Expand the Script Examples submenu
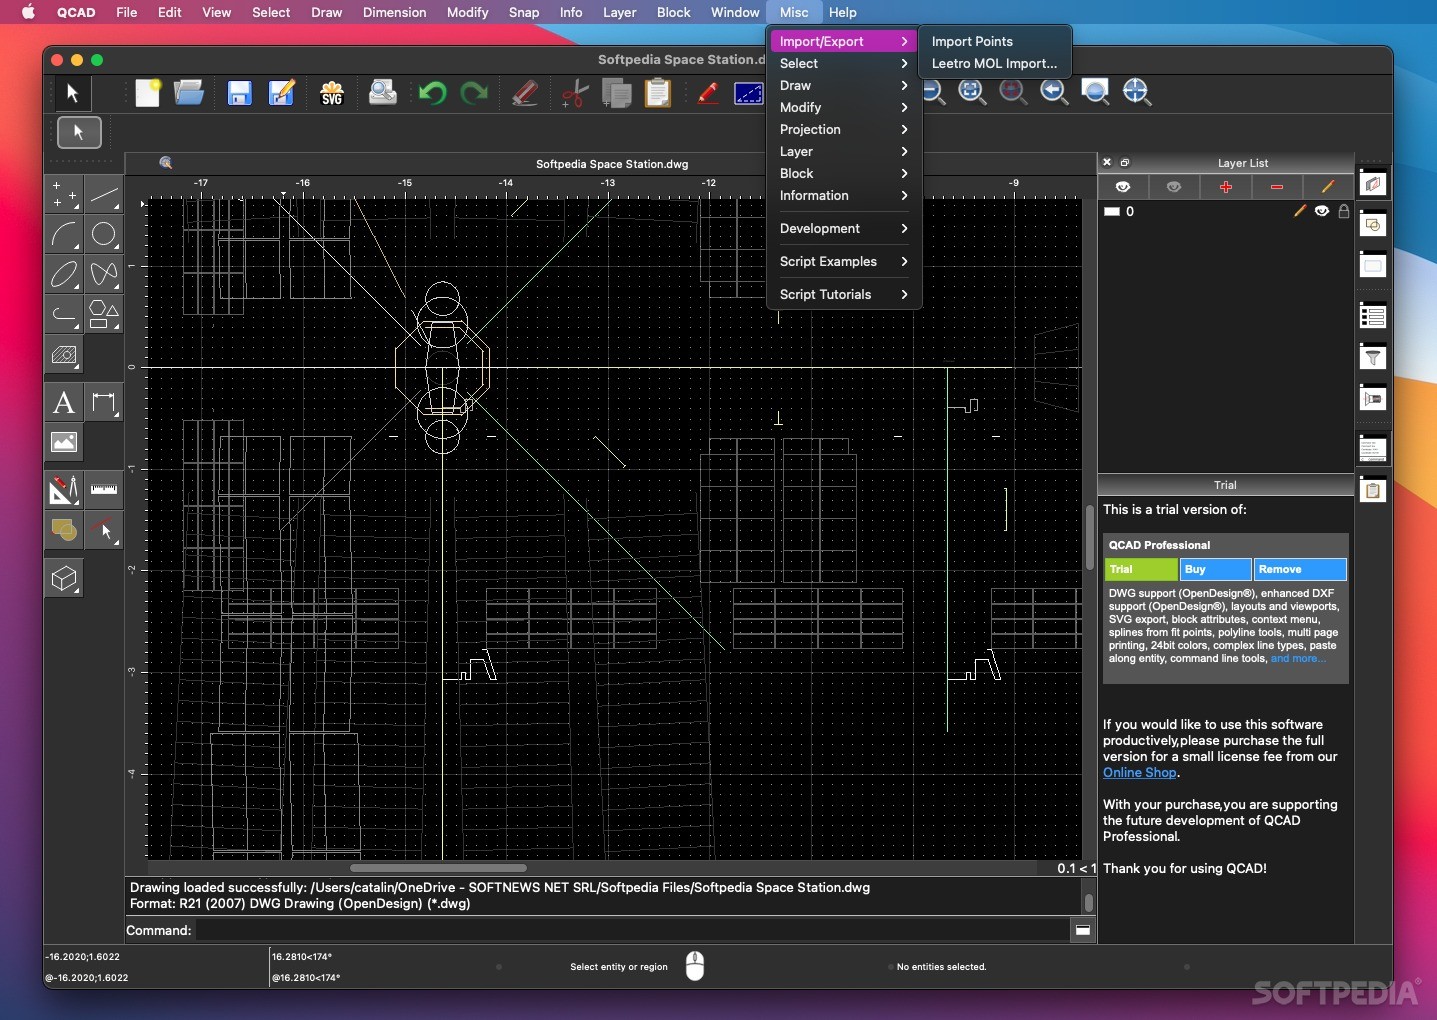Viewport: 1437px width, 1020px height. (843, 261)
